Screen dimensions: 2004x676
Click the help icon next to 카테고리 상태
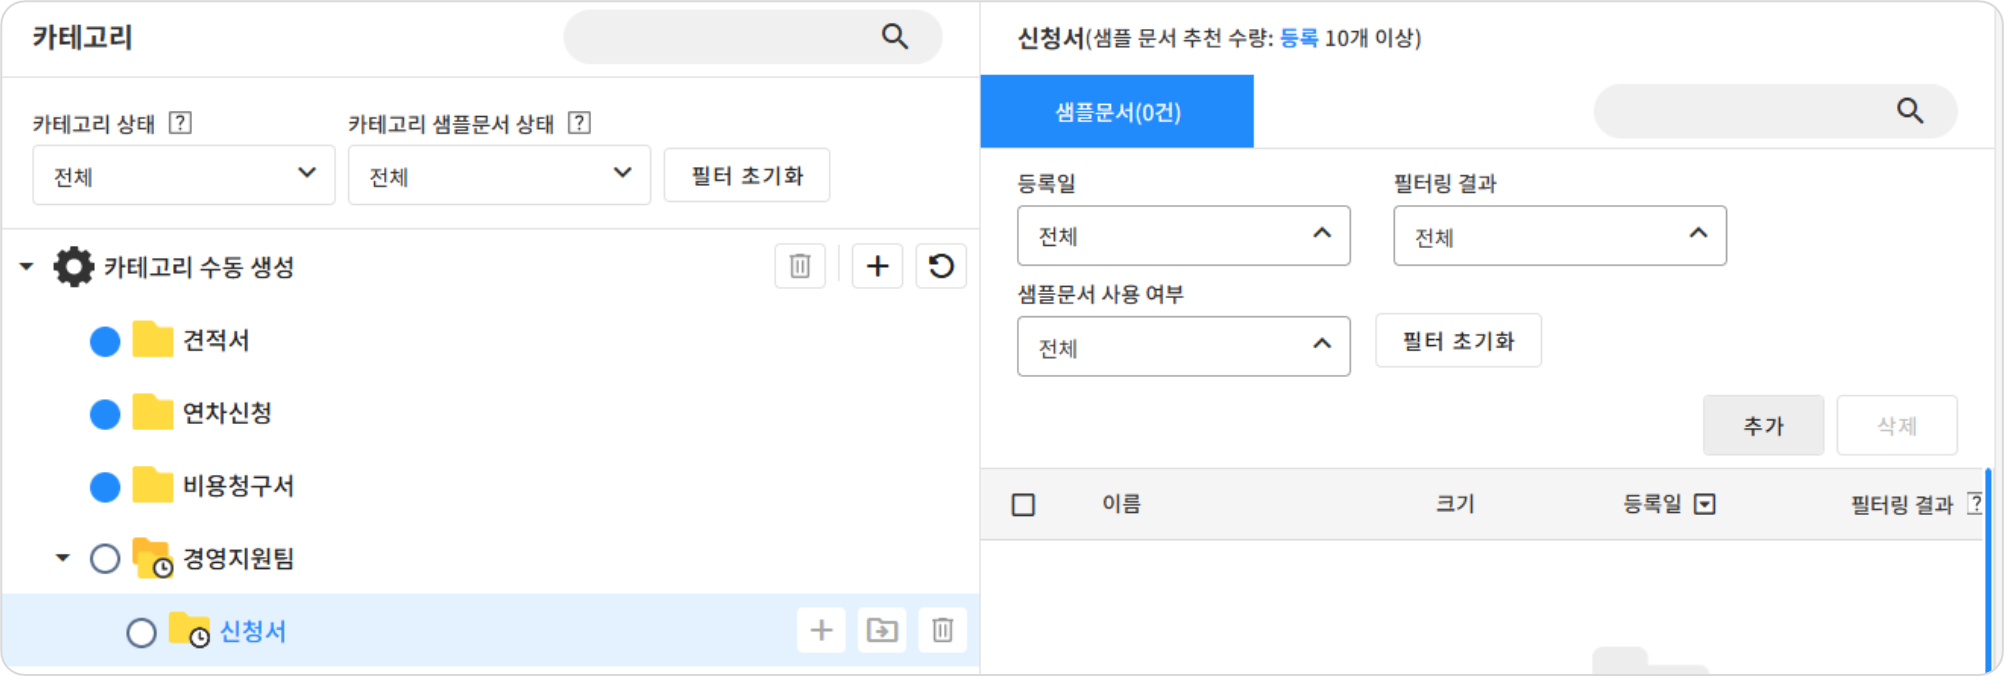coord(180,123)
